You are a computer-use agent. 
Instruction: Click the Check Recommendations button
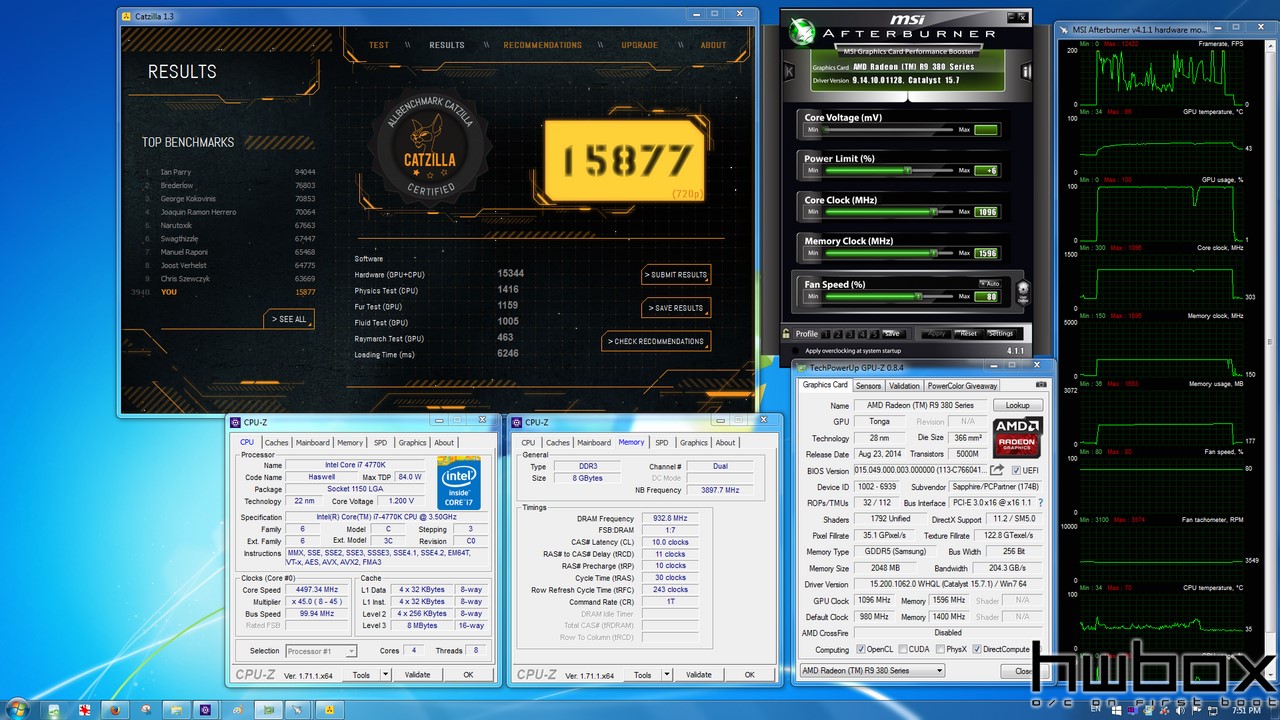[x=657, y=341]
